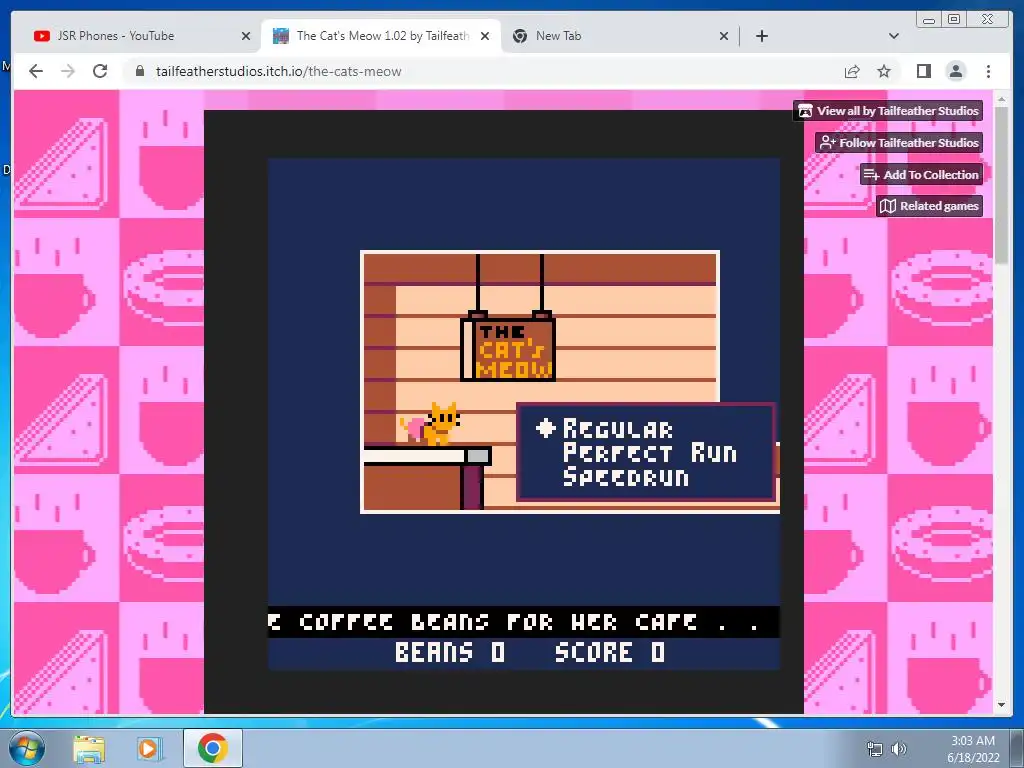Close the JSR Phones - YouTube tab
This screenshot has height=768, width=1024.
pos(246,36)
